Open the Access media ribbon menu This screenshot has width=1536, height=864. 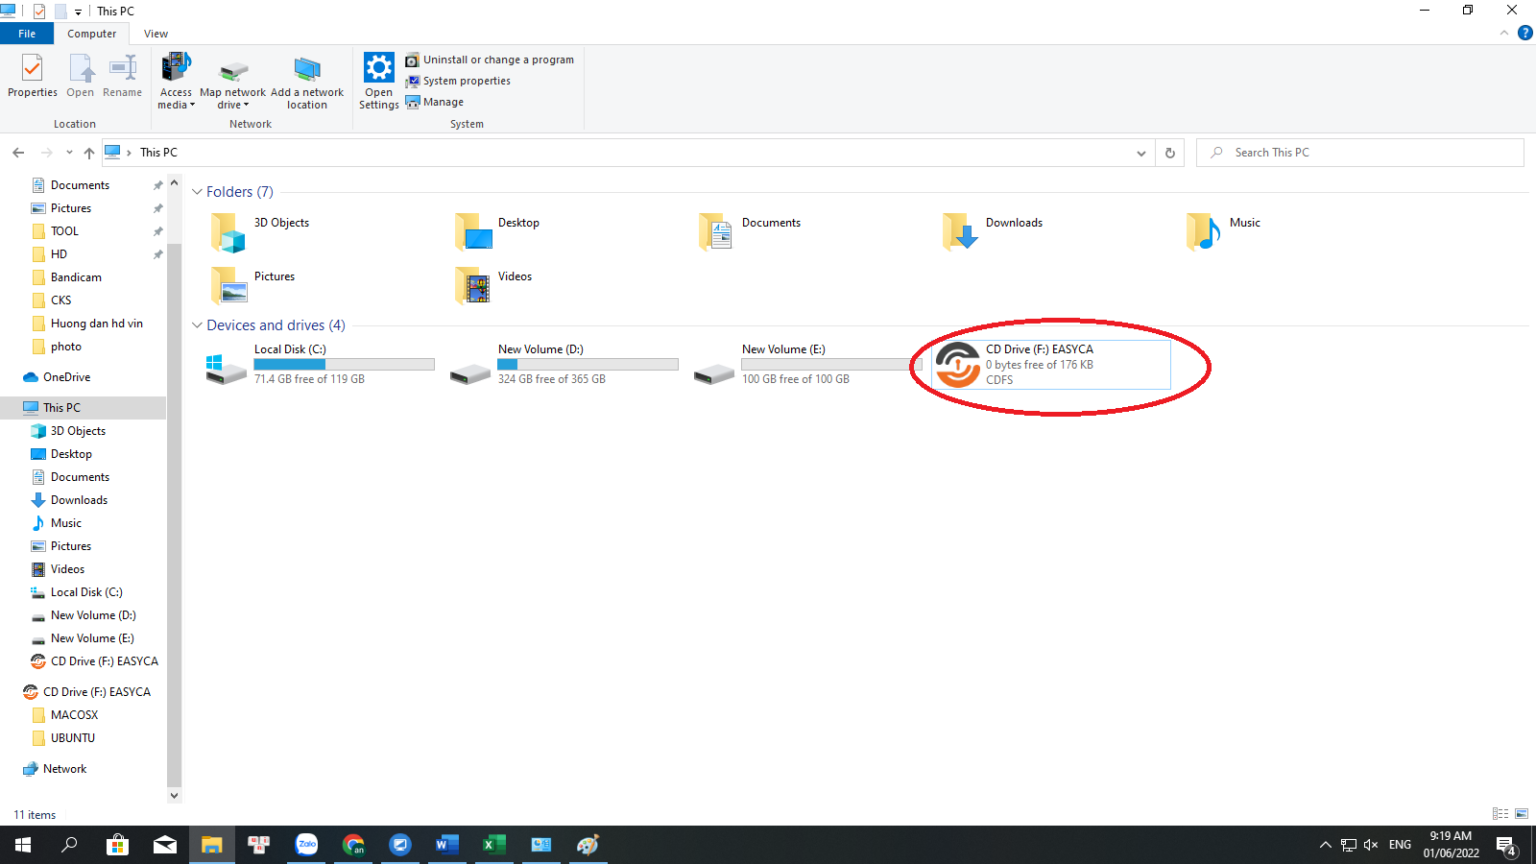pyautogui.click(x=176, y=80)
